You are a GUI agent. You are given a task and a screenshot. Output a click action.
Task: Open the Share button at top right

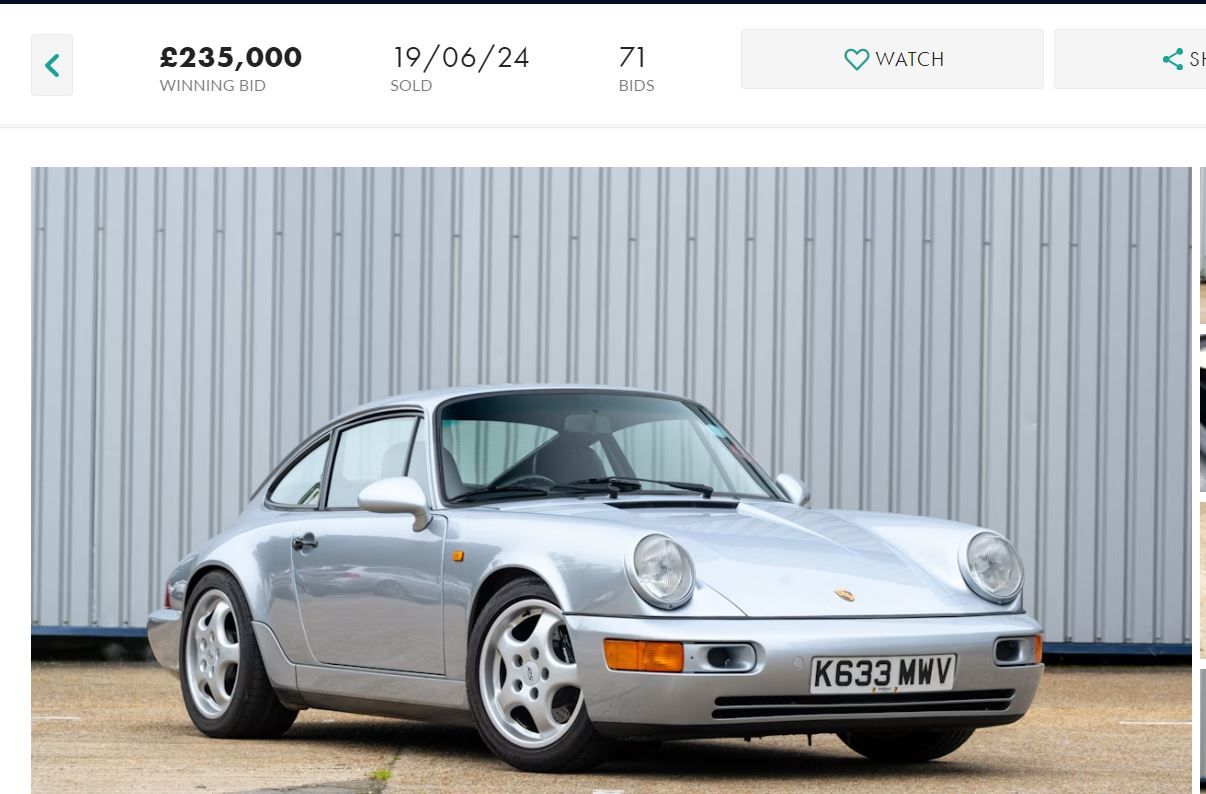(1130, 59)
